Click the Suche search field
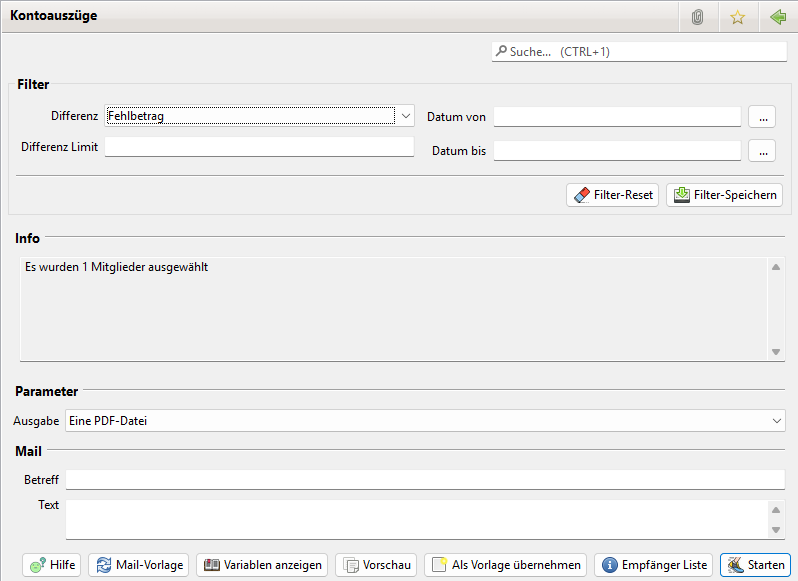Screen dimensions: 798x581 click(640, 51)
